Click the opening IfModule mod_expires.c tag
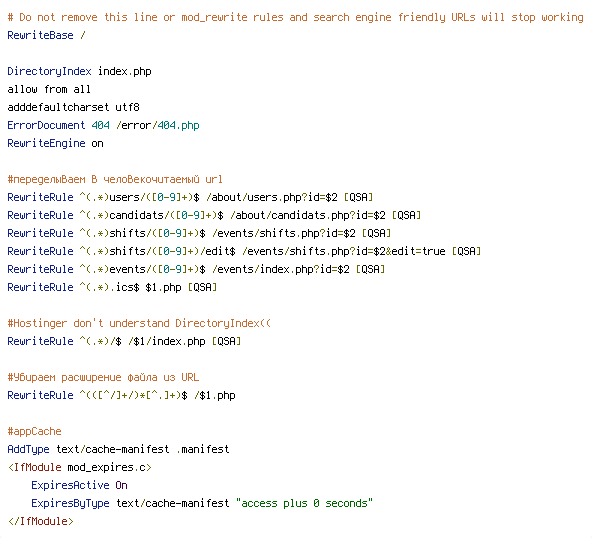Viewport: 592px width, 538px height. tap(80, 467)
